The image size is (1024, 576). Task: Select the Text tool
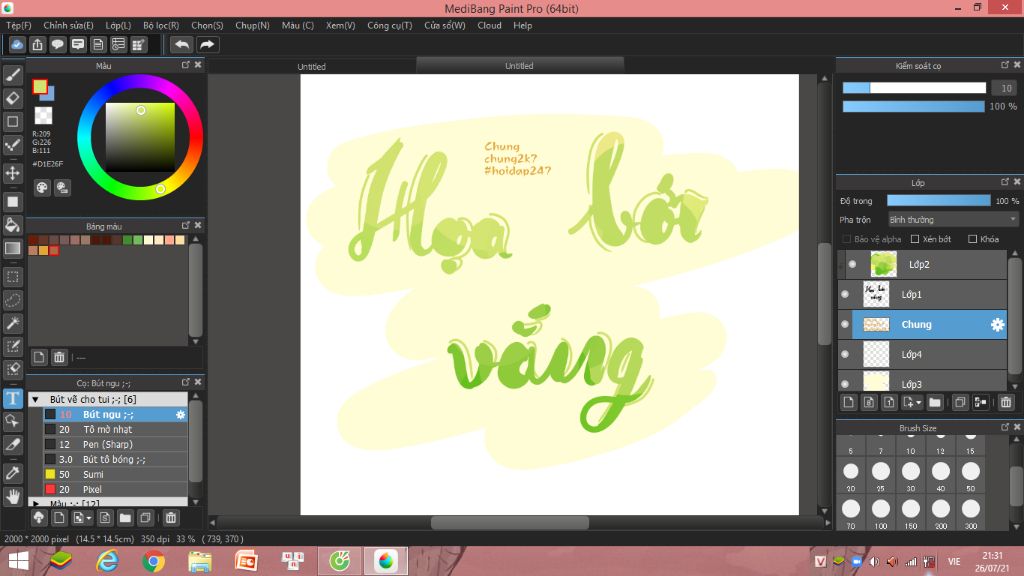12,398
